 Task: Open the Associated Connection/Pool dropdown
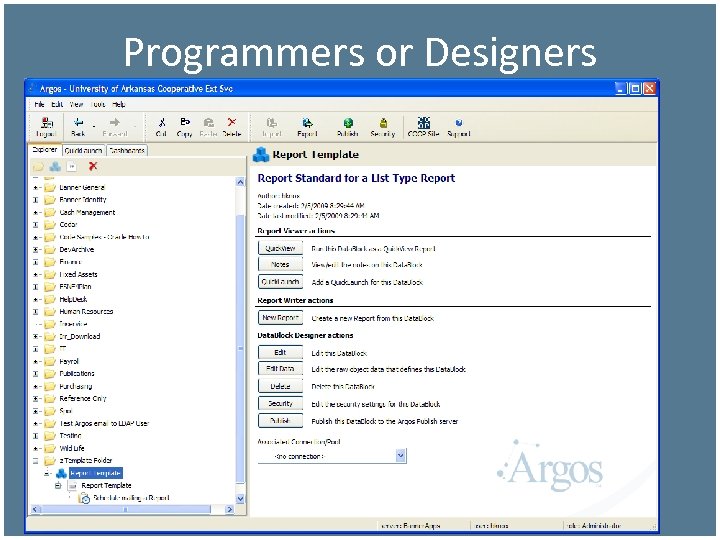coord(400,456)
